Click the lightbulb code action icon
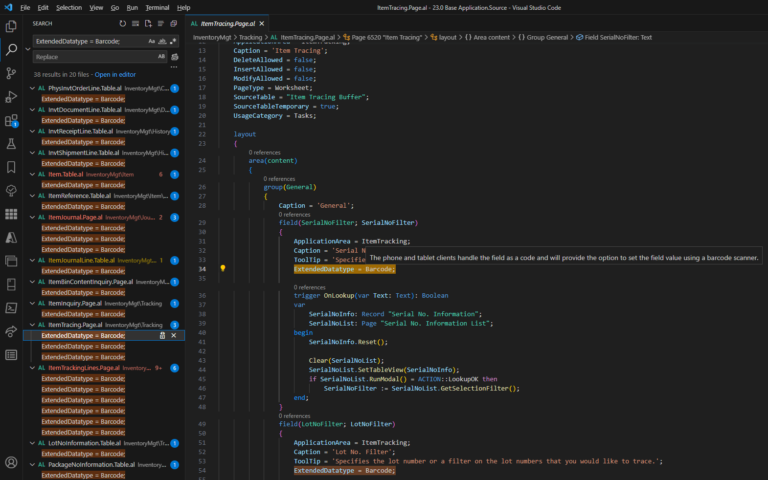The image size is (768, 480). 222,269
